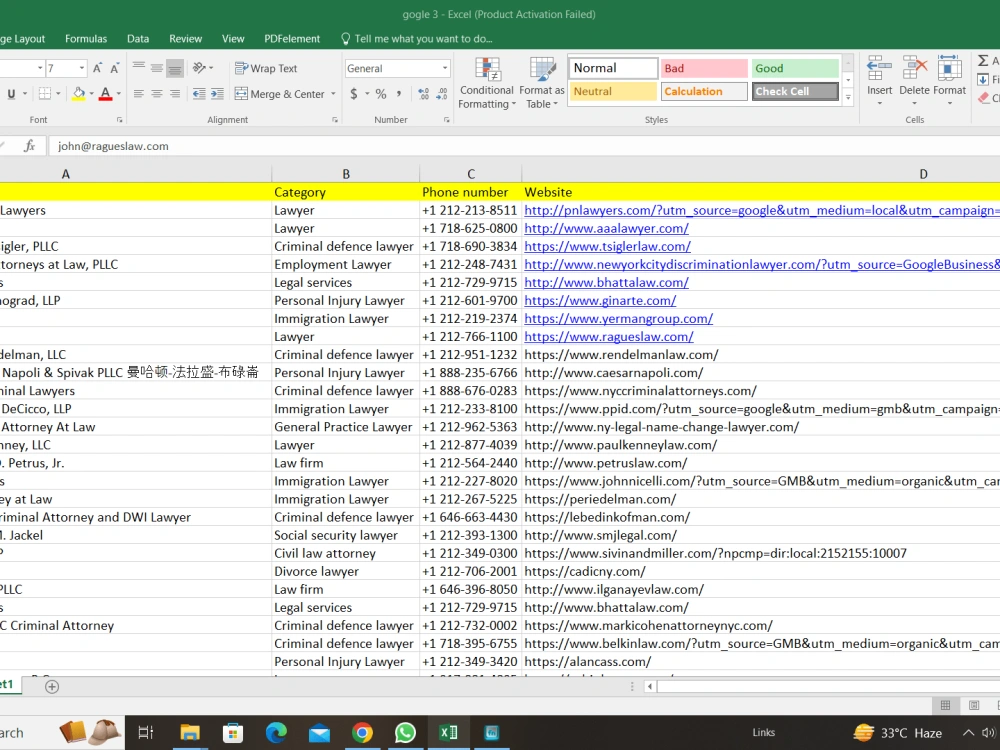Screen dimensions: 1000x750
Task: Switch to Normal view in status bar
Action: click(945, 705)
